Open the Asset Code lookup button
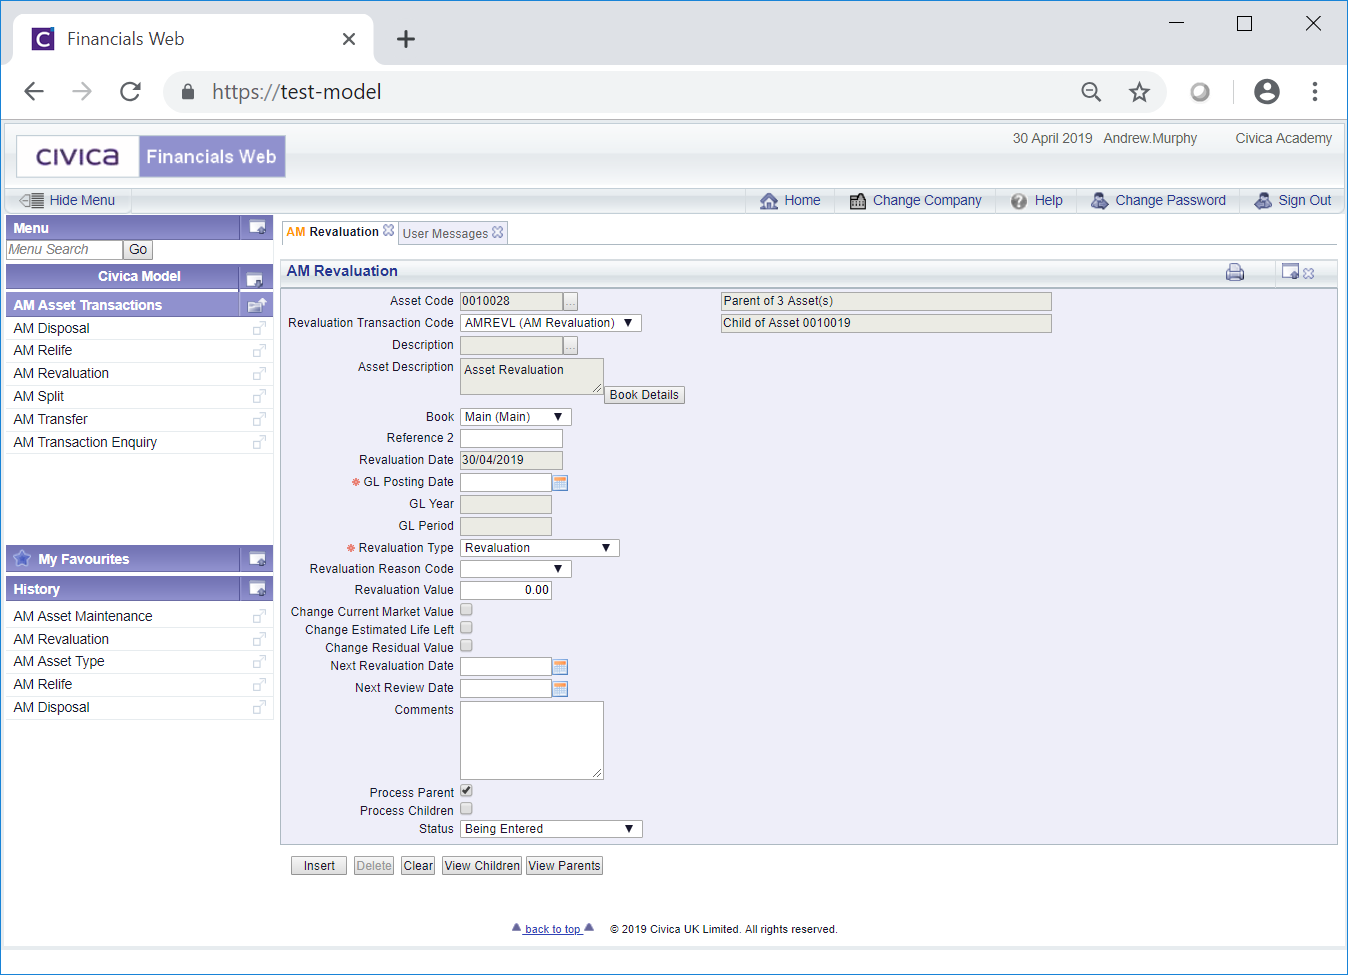1348x975 pixels. [x=570, y=301]
